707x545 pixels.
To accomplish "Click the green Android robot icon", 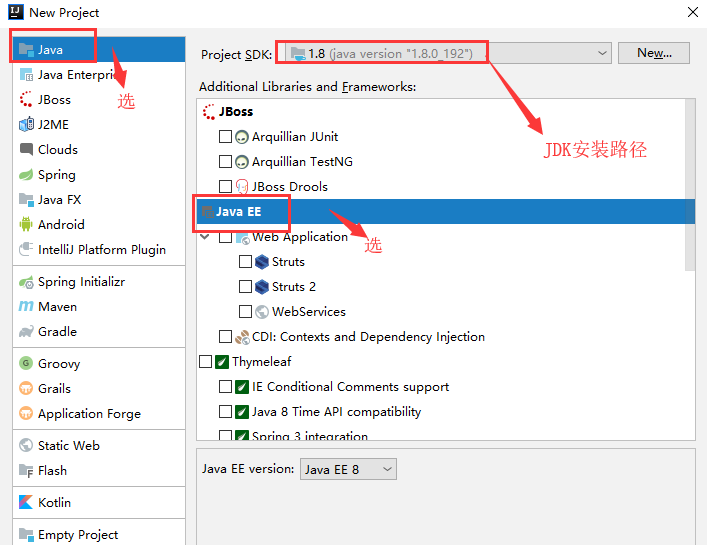I will pyautogui.click(x=26, y=224).
